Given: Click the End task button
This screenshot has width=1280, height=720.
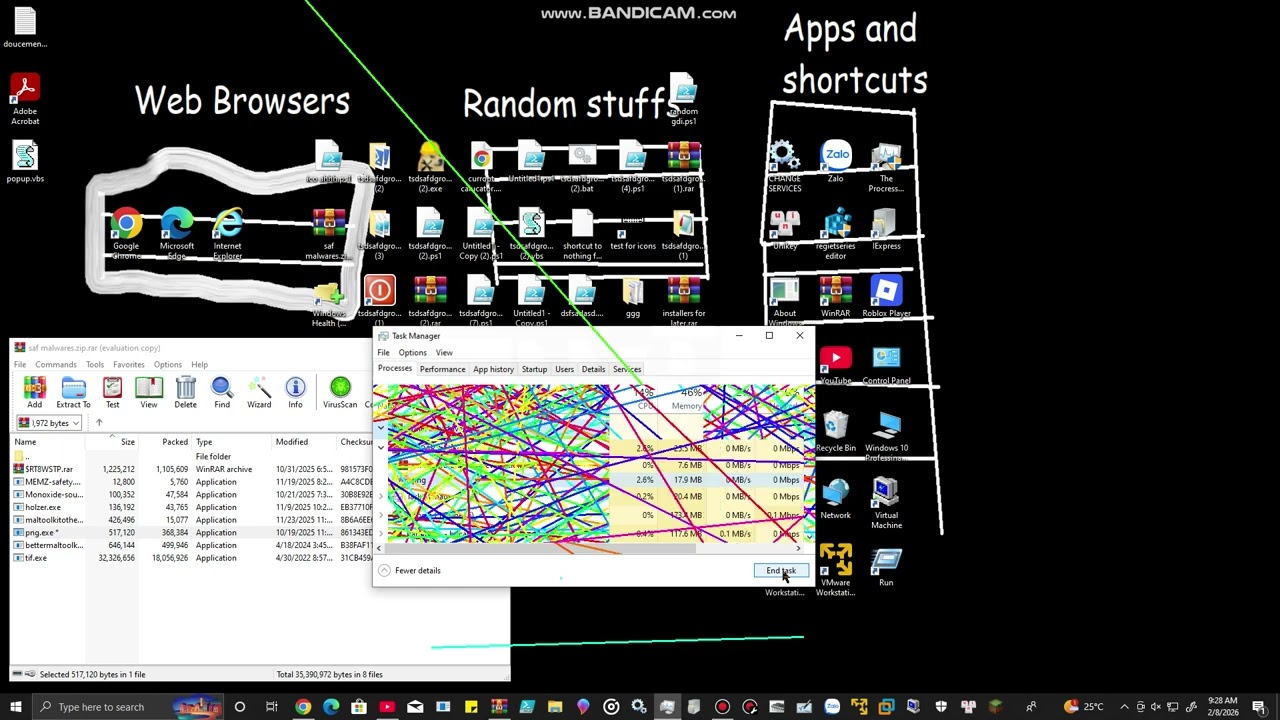Looking at the screenshot, I should click(781, 571).
